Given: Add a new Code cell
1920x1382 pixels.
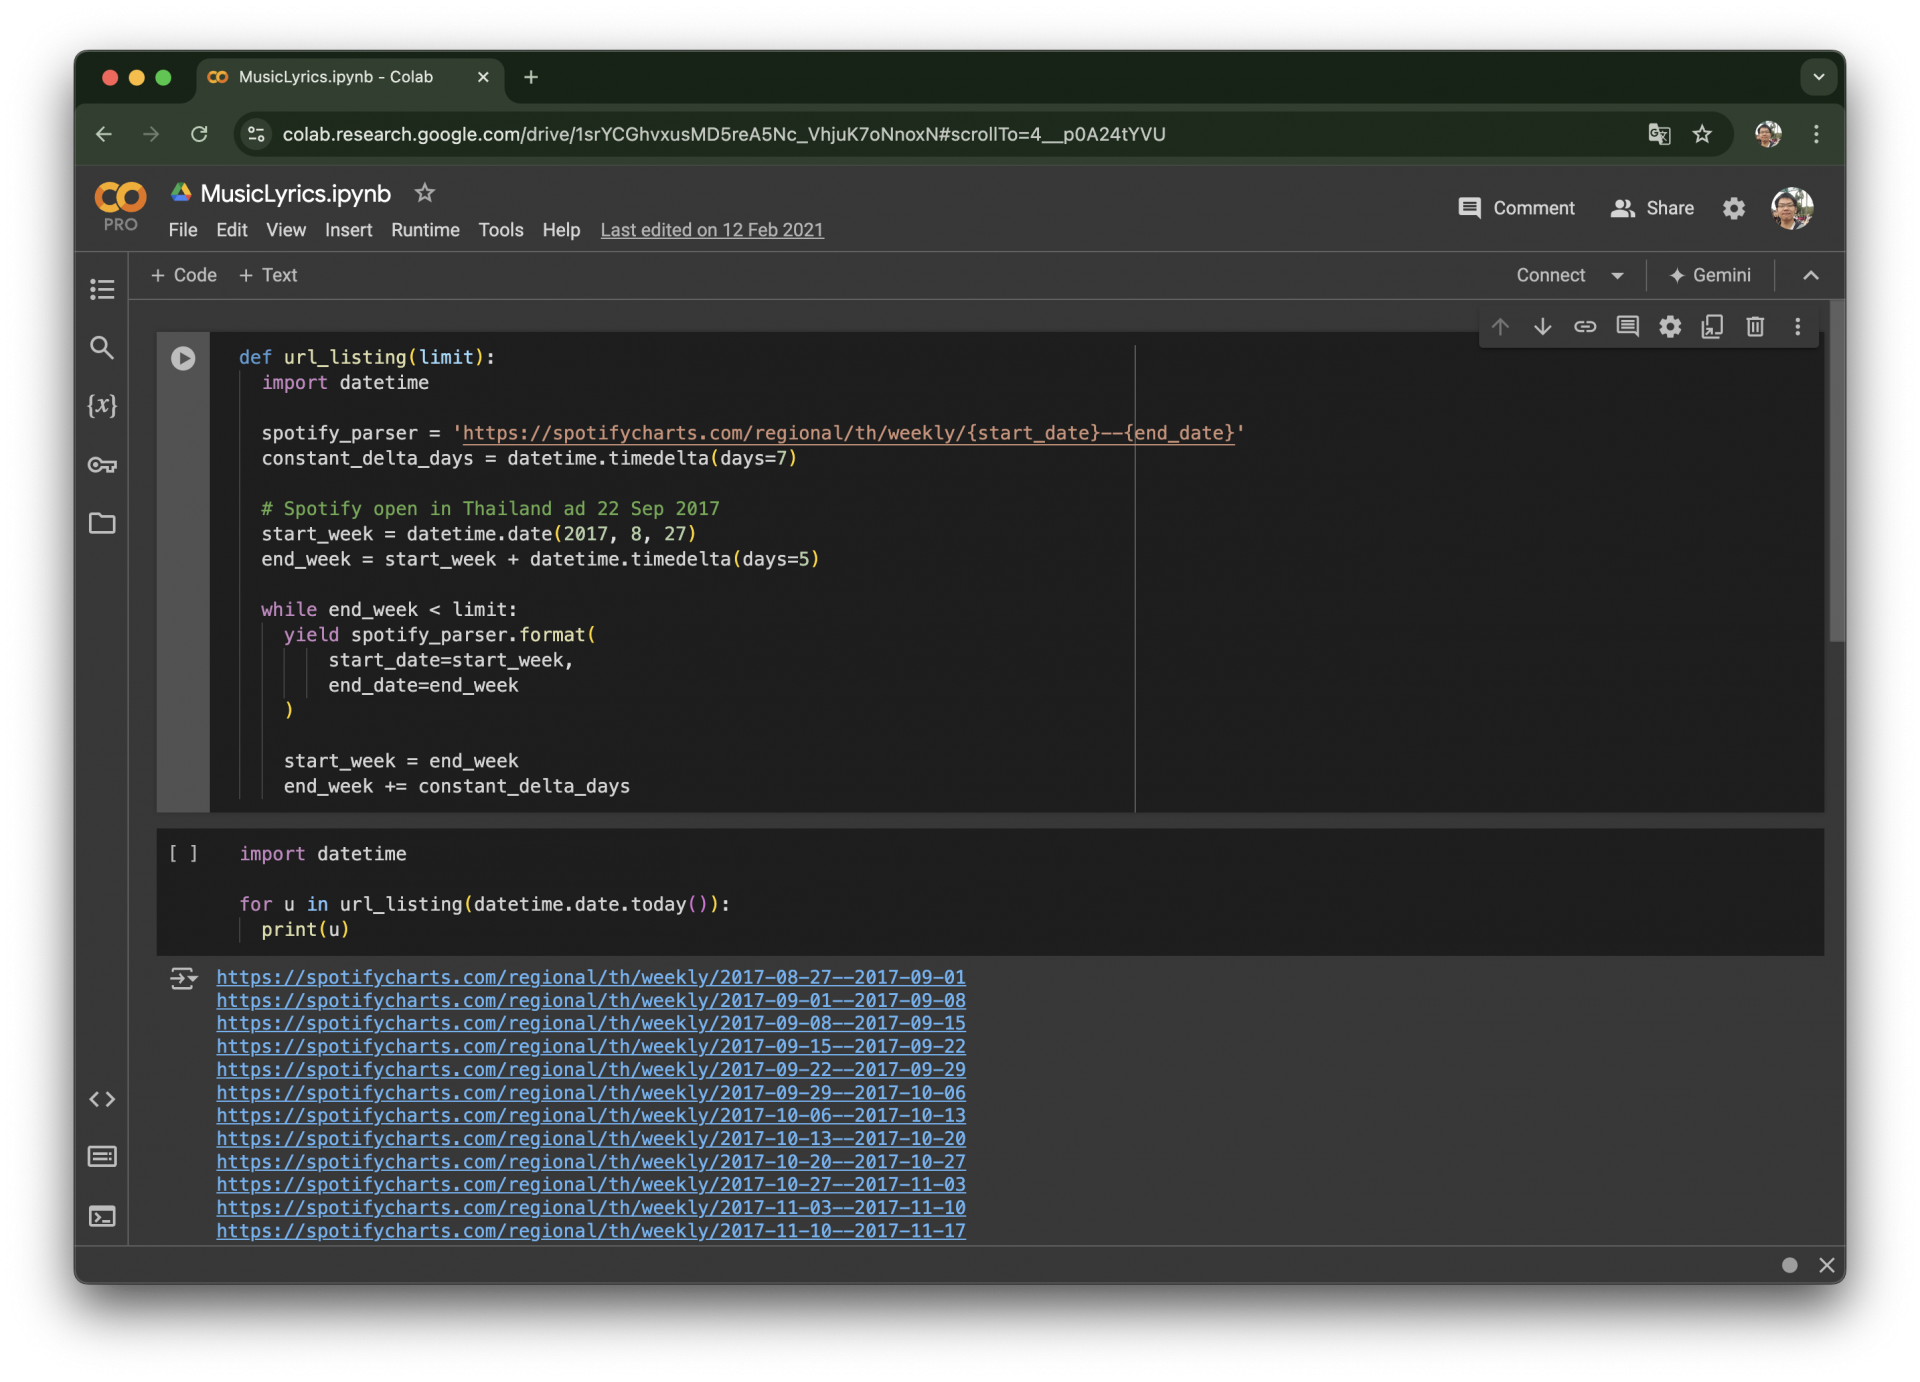Looking at the screenshot, I should click(183, 275).
